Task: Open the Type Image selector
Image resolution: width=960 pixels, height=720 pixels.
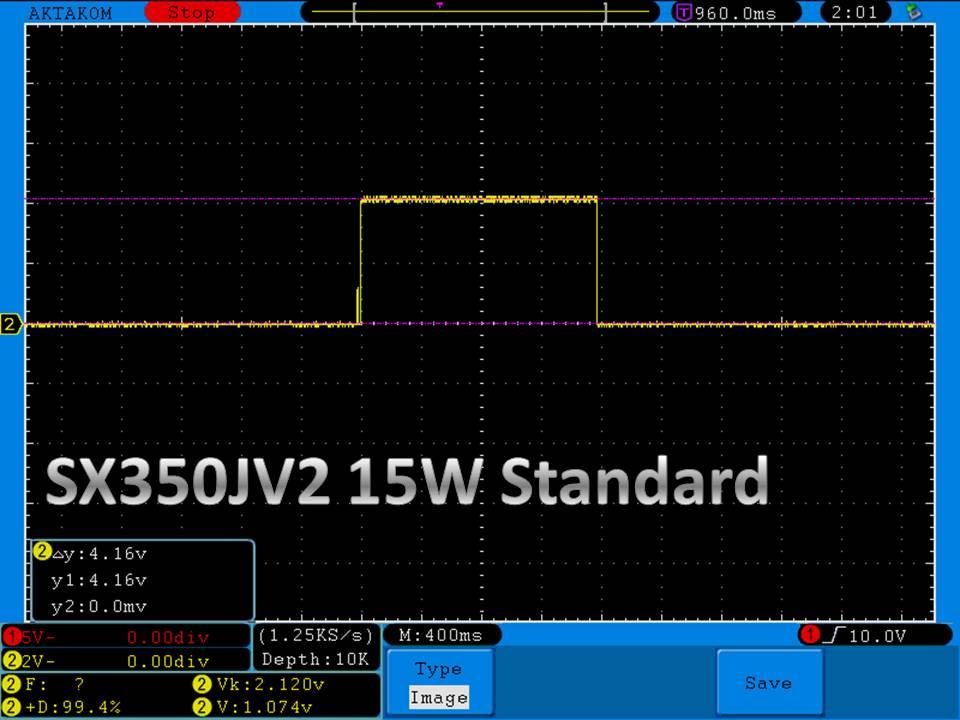Action: (438, 683)
